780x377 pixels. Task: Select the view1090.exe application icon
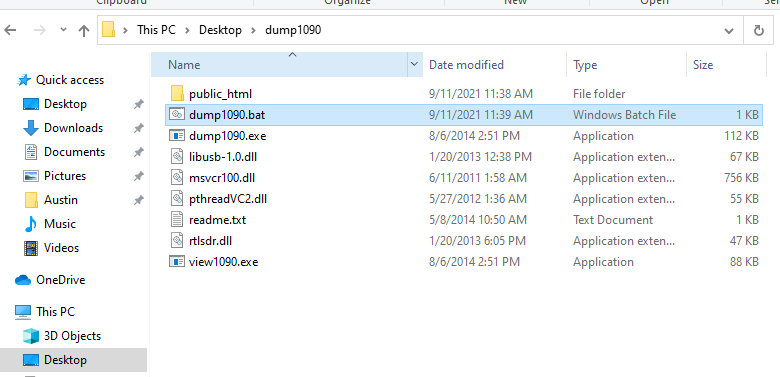(177, 262)
